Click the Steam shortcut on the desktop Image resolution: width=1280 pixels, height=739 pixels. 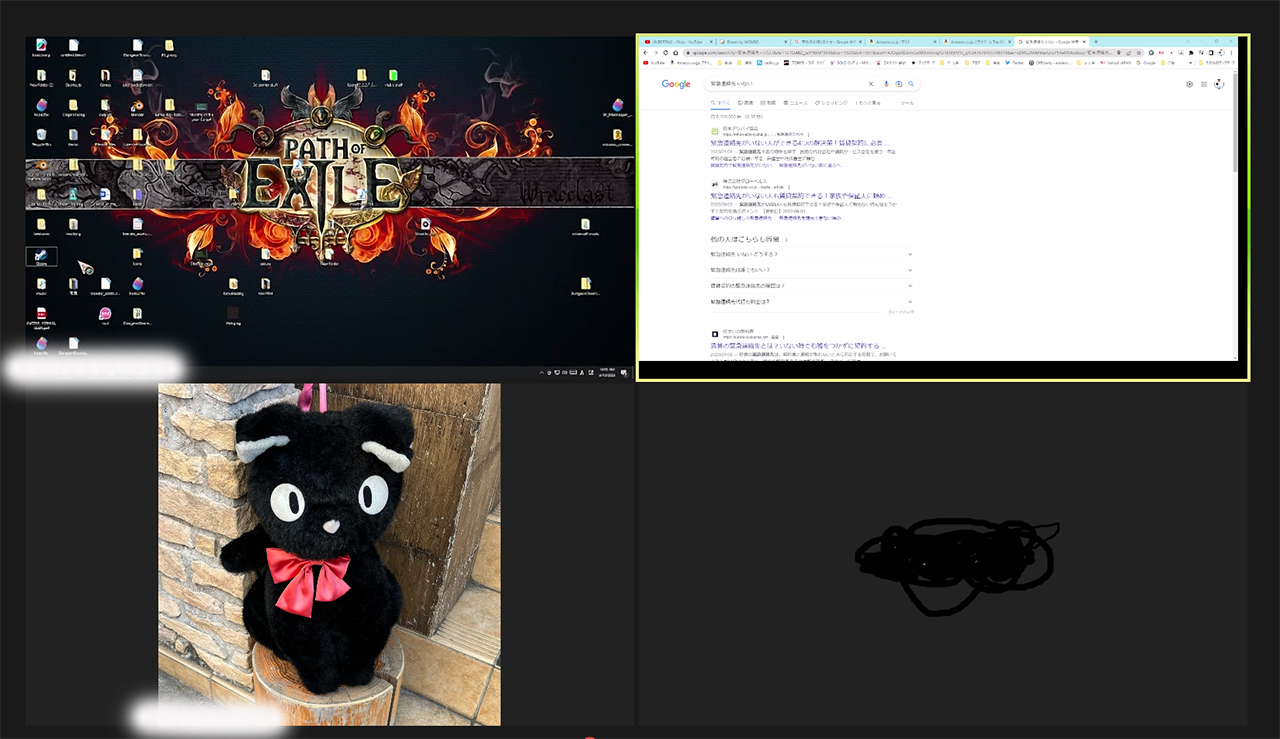point(41,256)
